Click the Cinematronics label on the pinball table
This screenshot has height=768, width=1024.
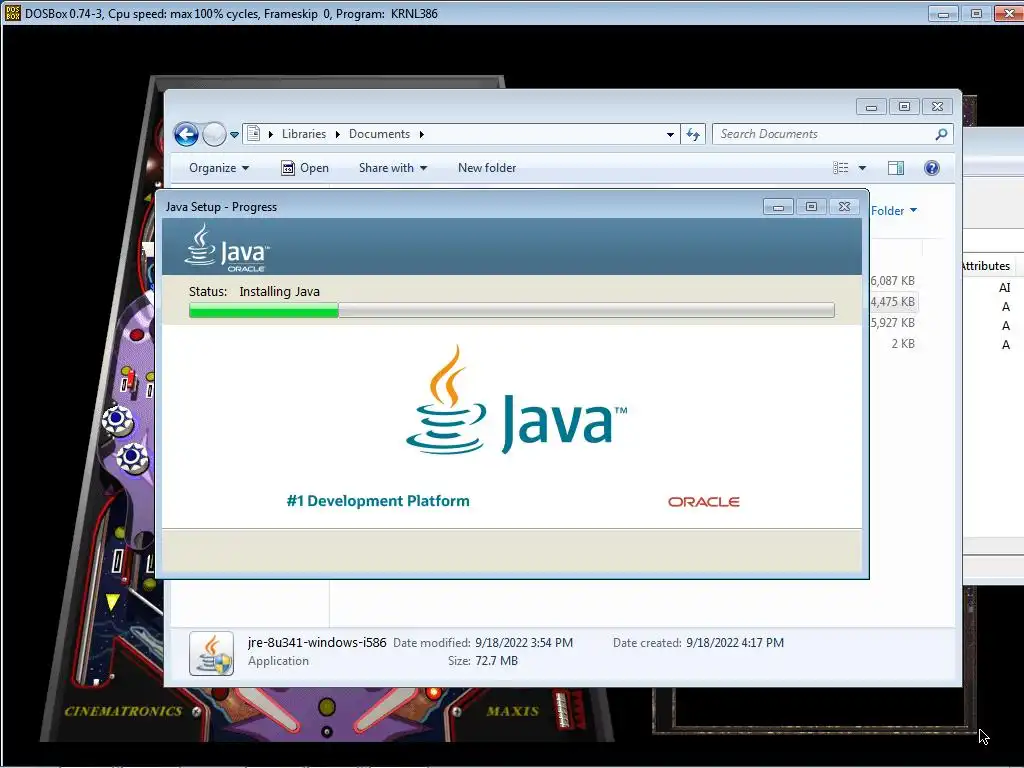[123, 711]
